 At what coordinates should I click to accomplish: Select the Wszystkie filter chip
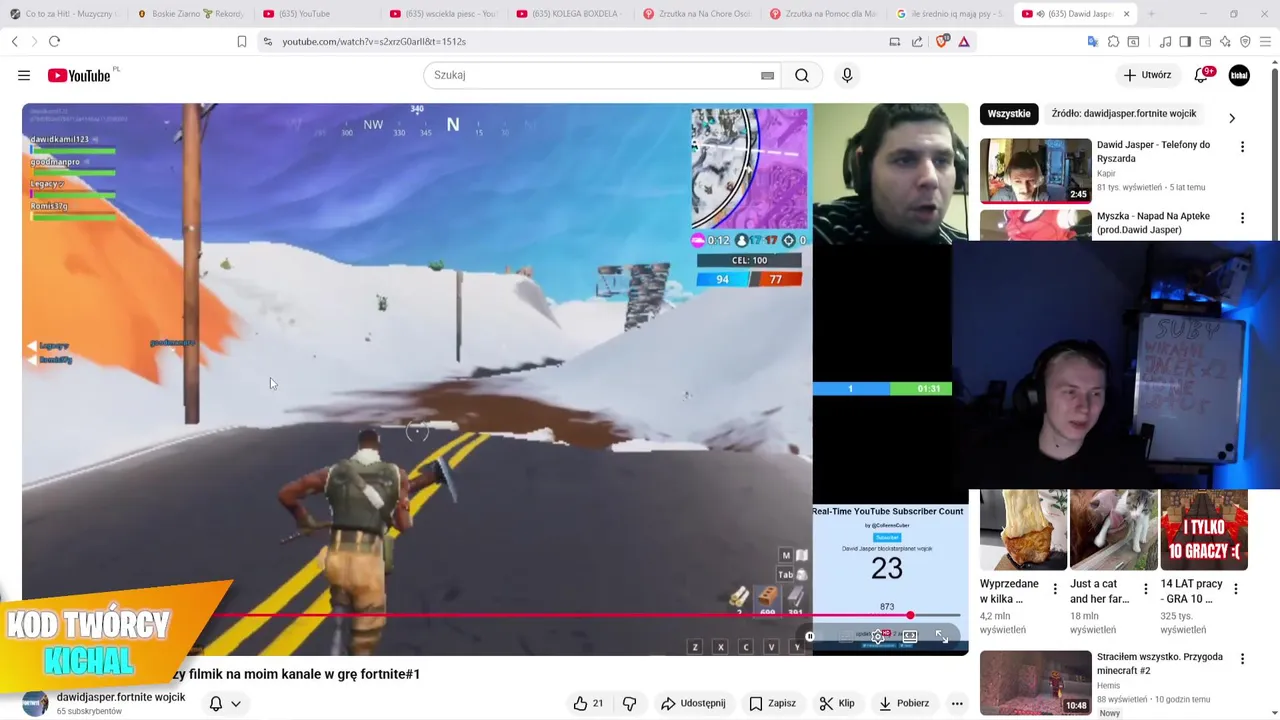coord(1009,114)
